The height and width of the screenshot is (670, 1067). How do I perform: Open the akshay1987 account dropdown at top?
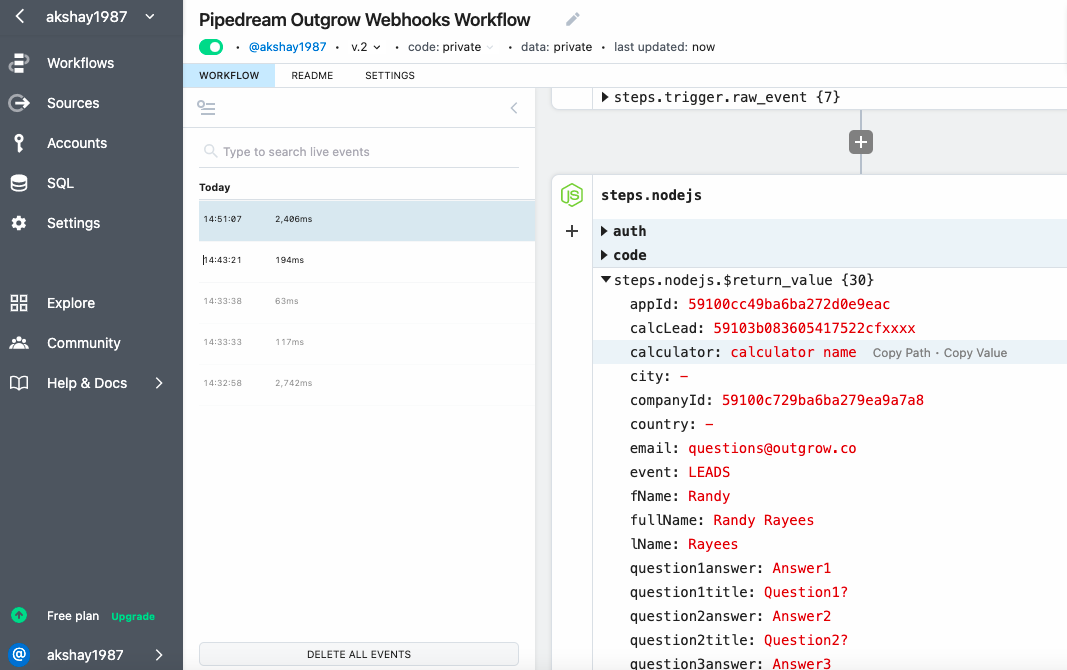click(x=150, y=16)
